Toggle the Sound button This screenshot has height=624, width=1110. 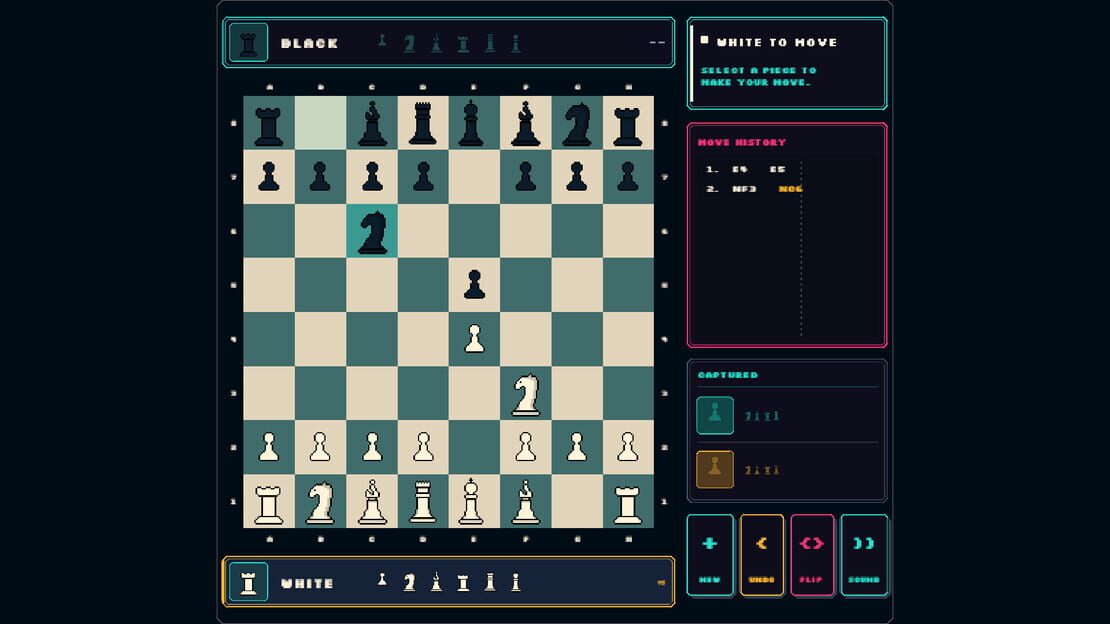[864, 555]
